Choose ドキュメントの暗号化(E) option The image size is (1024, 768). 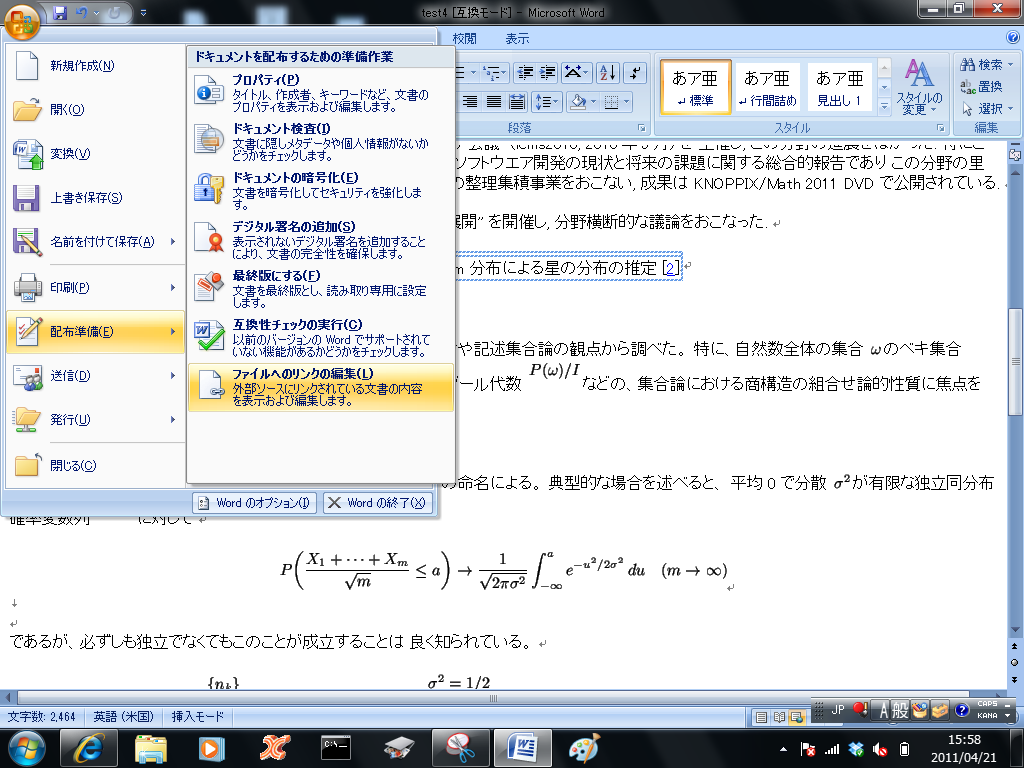[x=321, y=190]
